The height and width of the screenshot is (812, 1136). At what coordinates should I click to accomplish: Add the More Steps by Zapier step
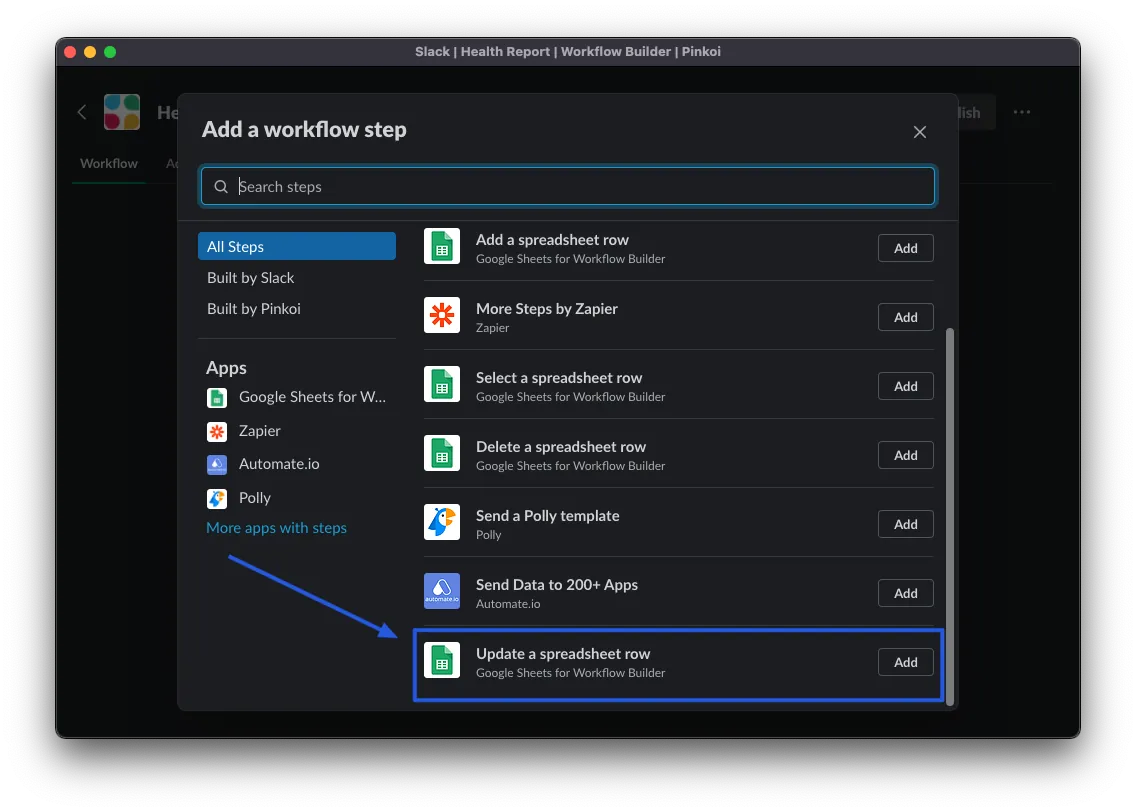[905, 317]
